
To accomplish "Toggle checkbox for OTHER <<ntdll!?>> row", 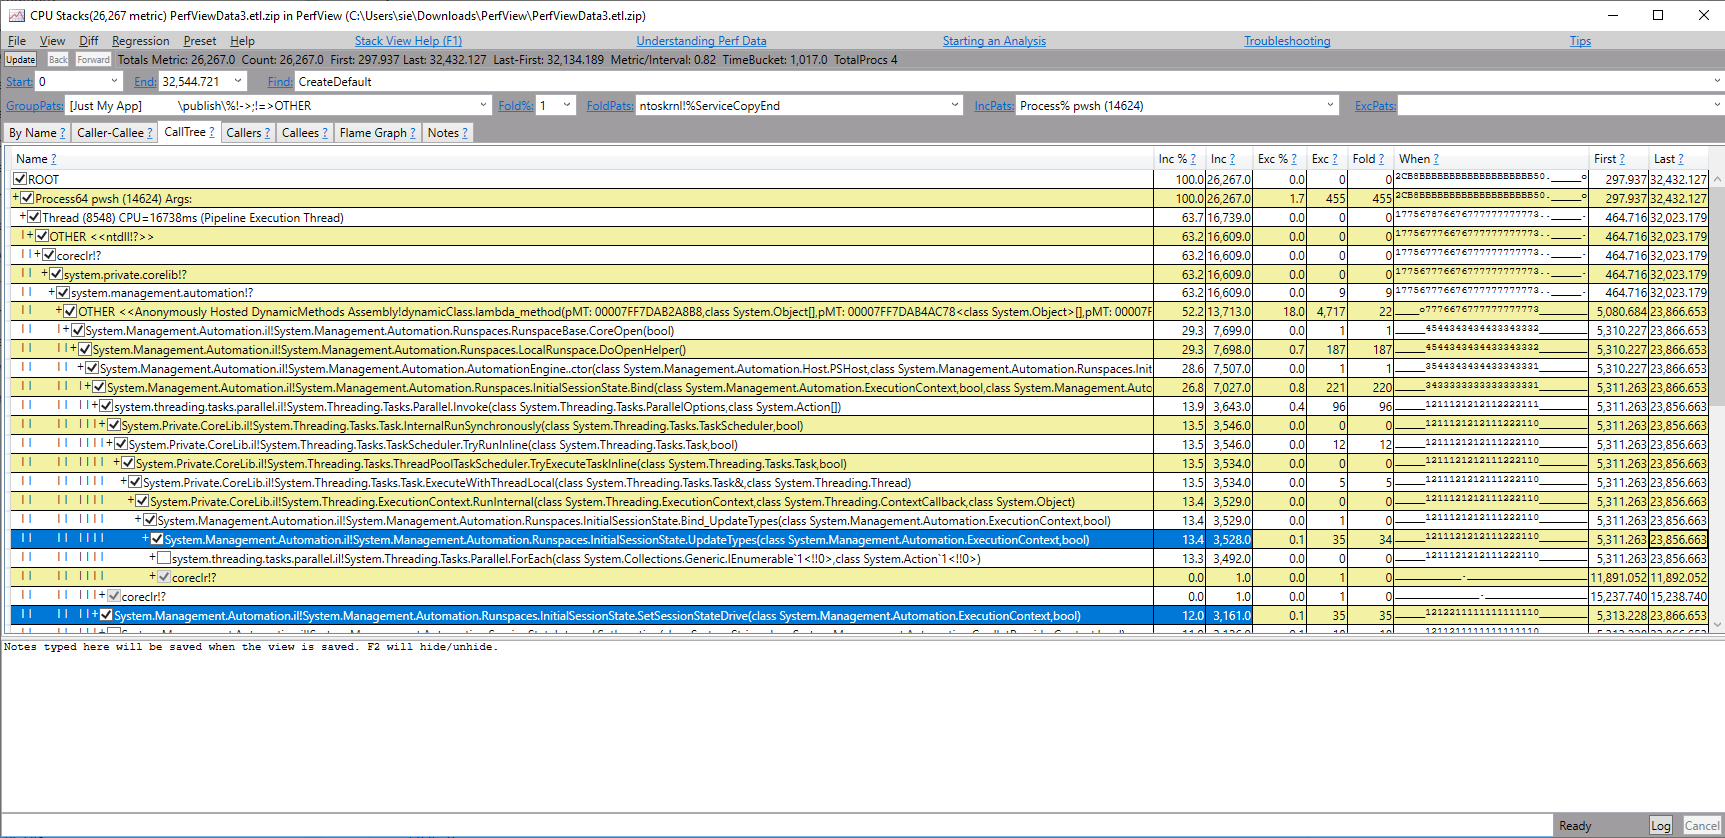I will coord(42,236).
